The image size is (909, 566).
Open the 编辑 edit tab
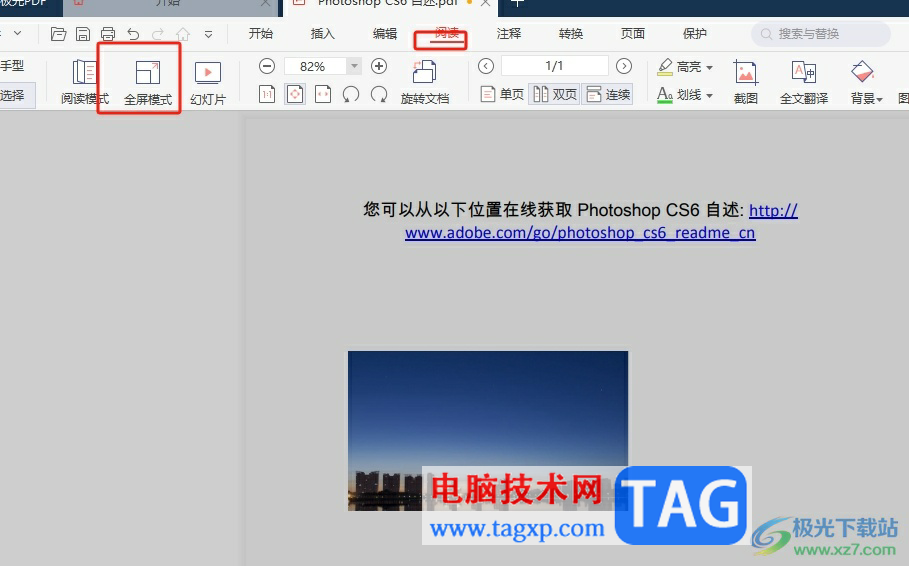384,34
